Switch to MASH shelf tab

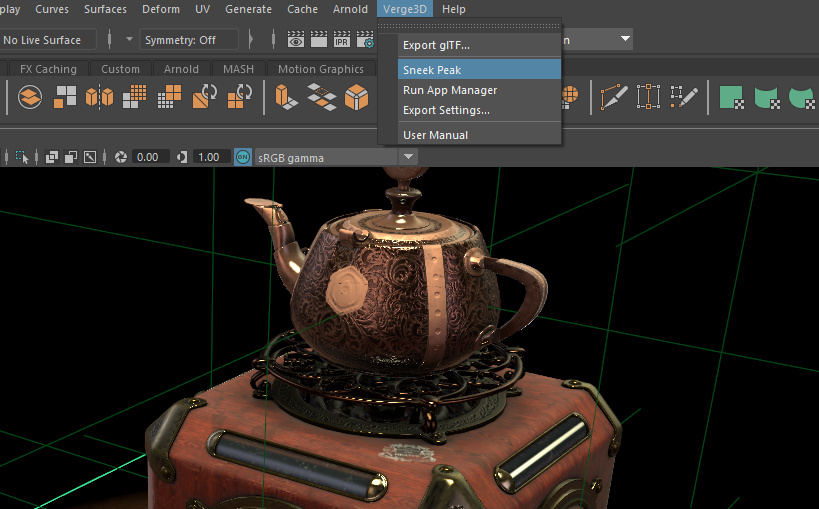238,69
